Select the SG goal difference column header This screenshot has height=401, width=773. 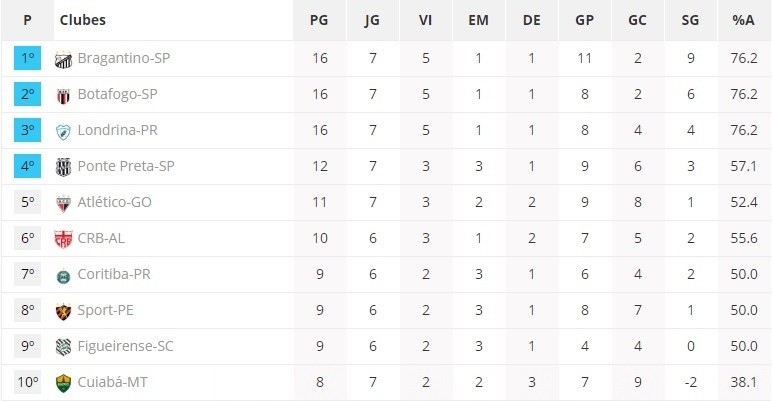pyautogui.click(x=690, y=20)
